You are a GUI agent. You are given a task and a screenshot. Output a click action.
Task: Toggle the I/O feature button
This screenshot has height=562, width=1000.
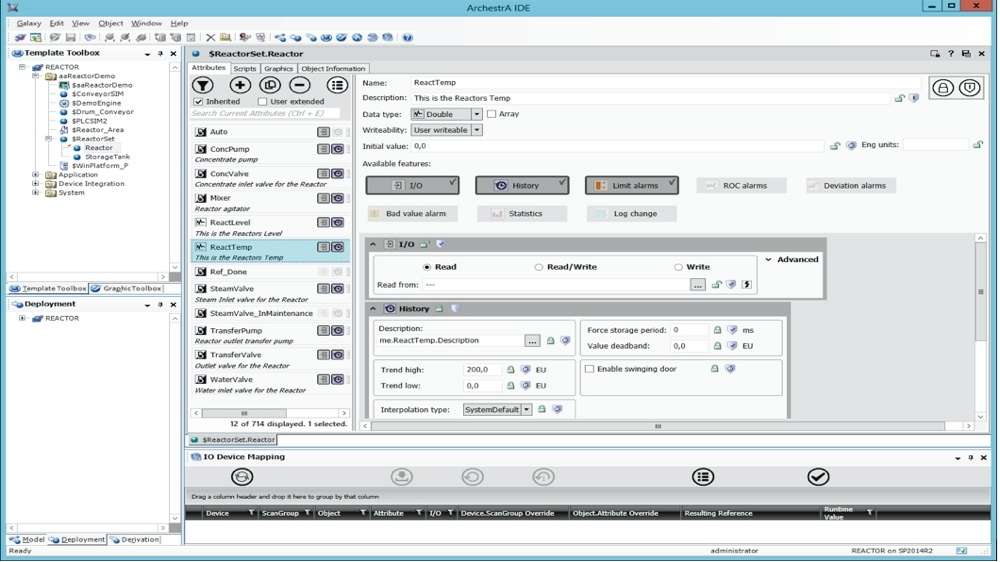click(412, 186)
